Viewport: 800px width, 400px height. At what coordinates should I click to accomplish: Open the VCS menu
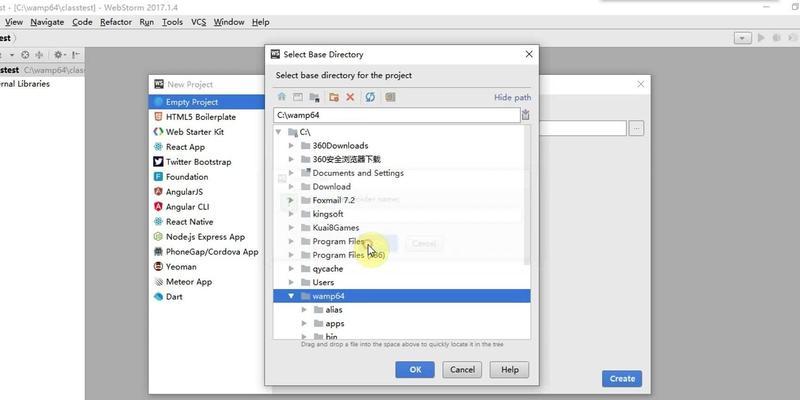point(198,22)
